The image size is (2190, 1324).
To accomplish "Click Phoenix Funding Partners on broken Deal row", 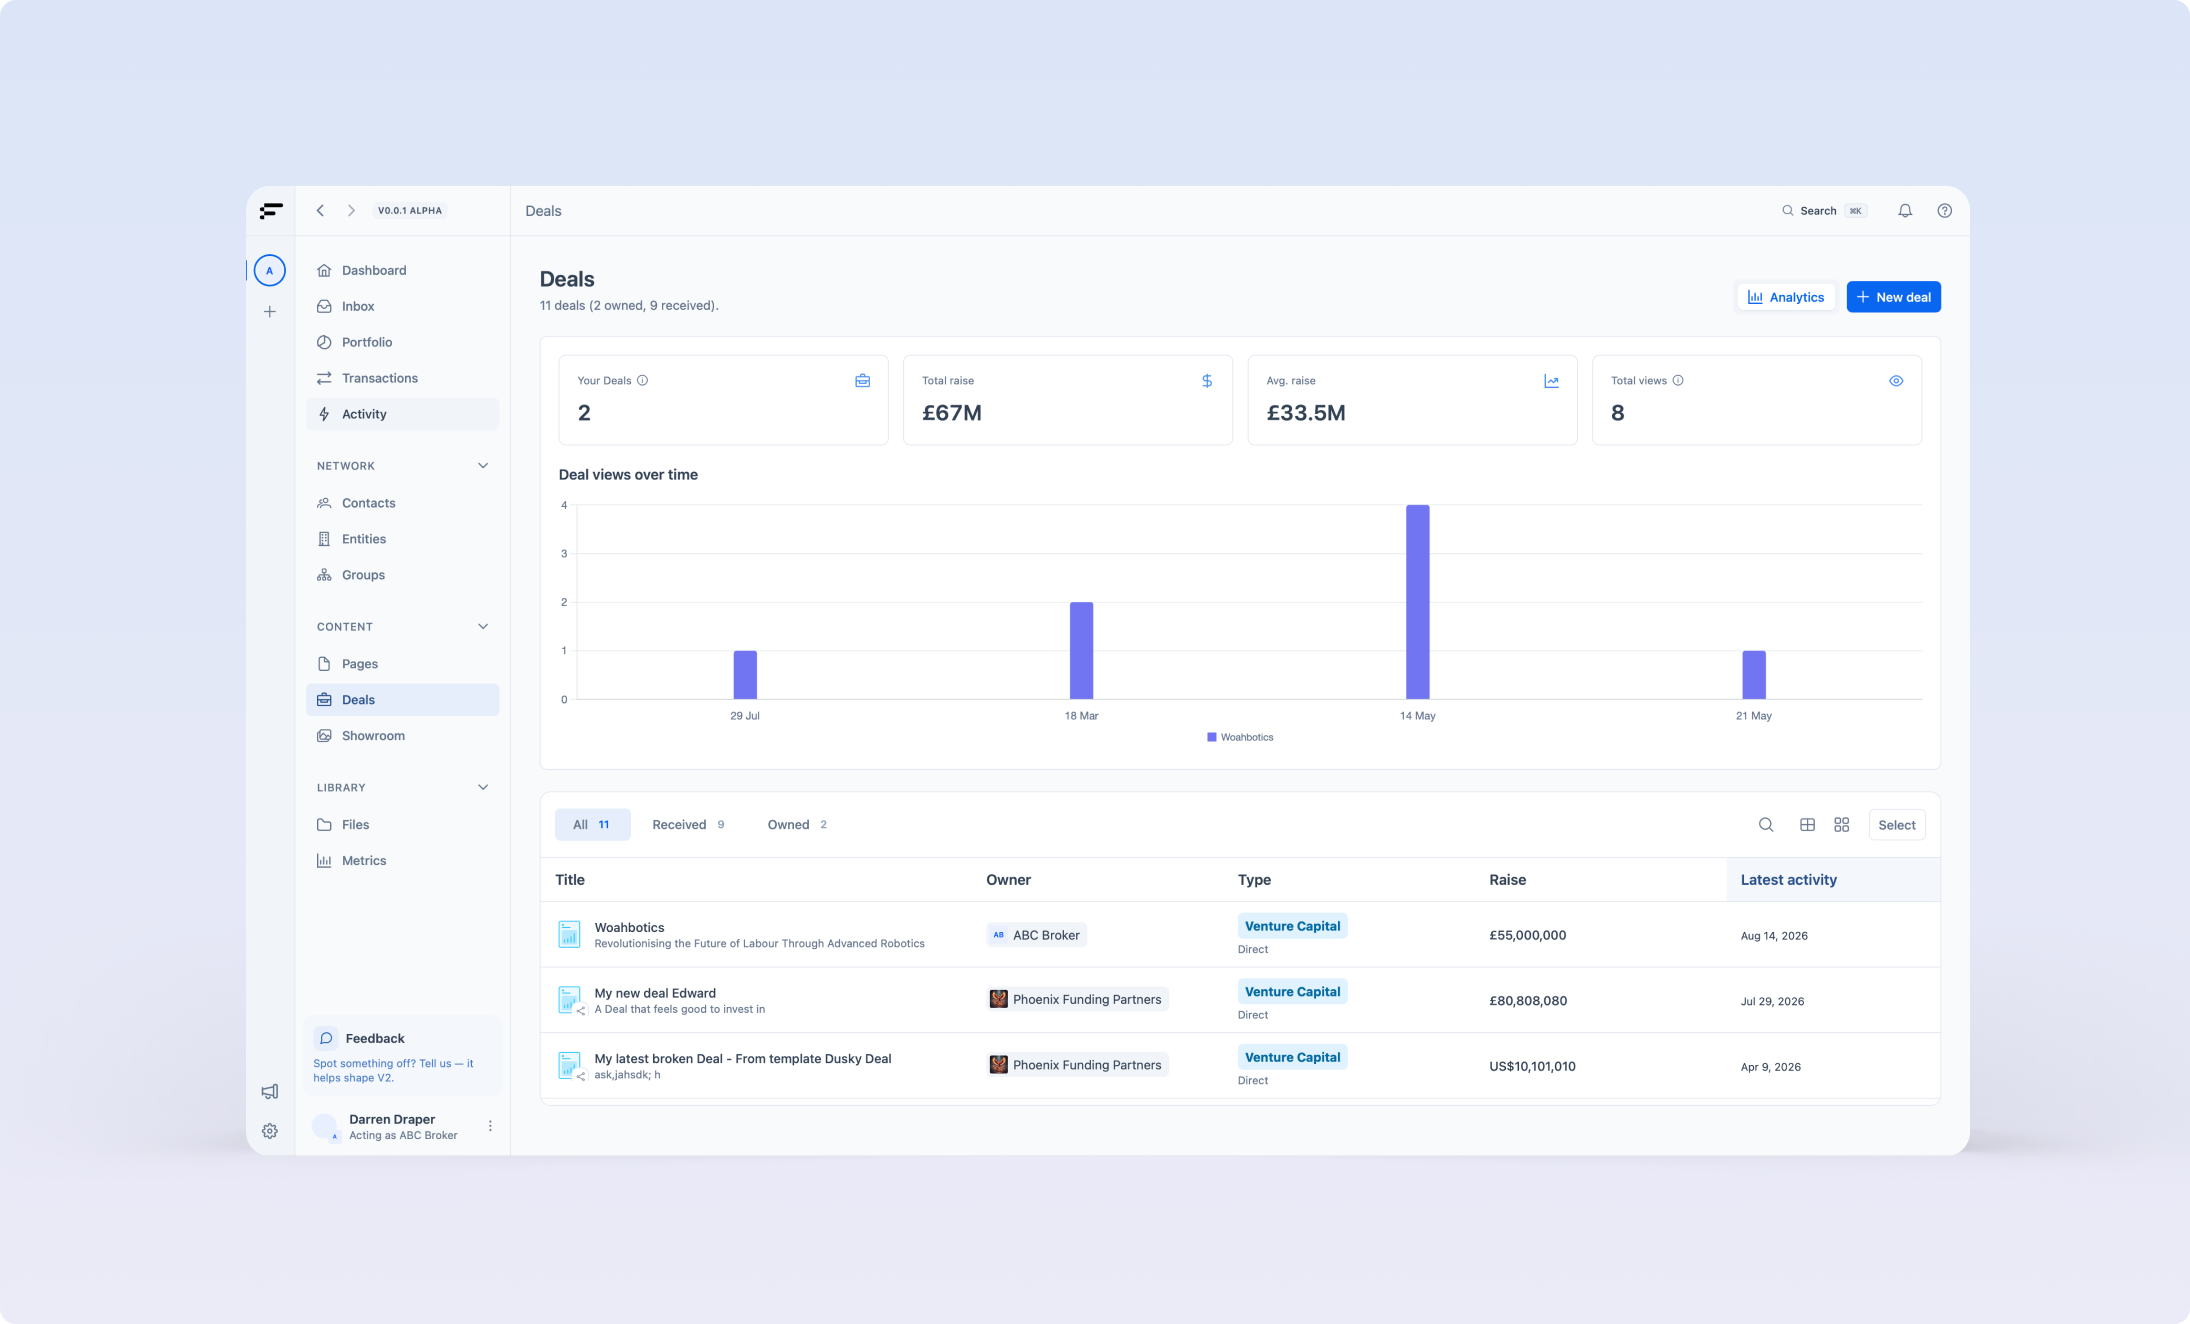I will pos(1077,1065).
